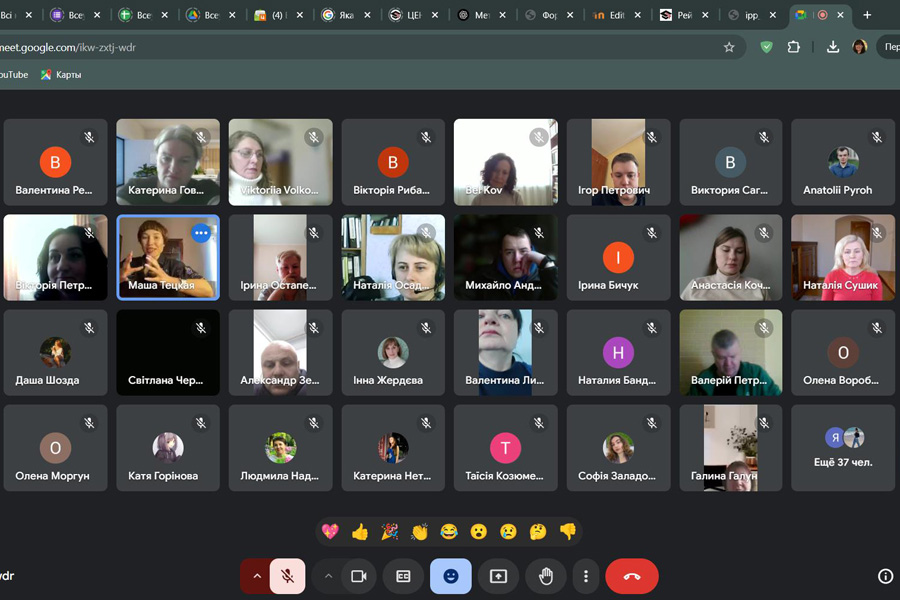Click participant name Михайло Анд...
Image resolution: width=900 pixels, height=600 pixels.
[503, 285]
